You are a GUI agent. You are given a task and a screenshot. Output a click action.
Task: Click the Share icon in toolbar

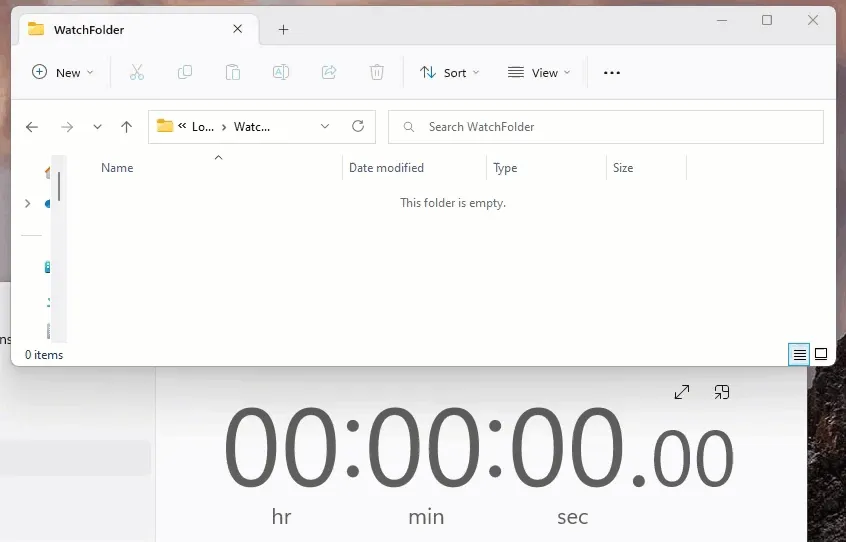point(329,72)
